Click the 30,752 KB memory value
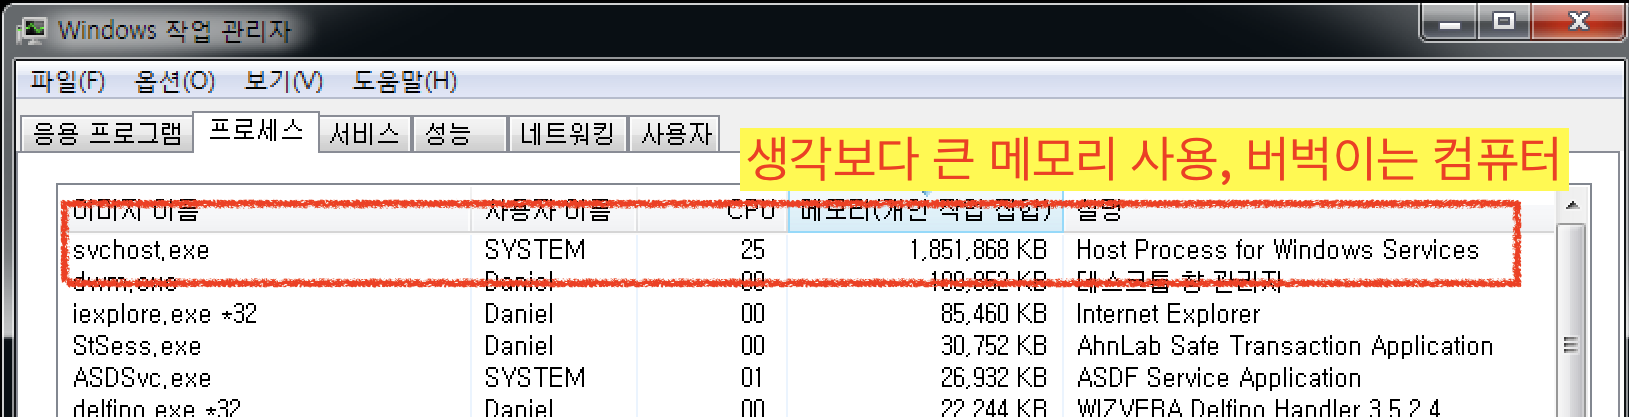Viewport: 1629px width, 417px height. tap(993, 346)
